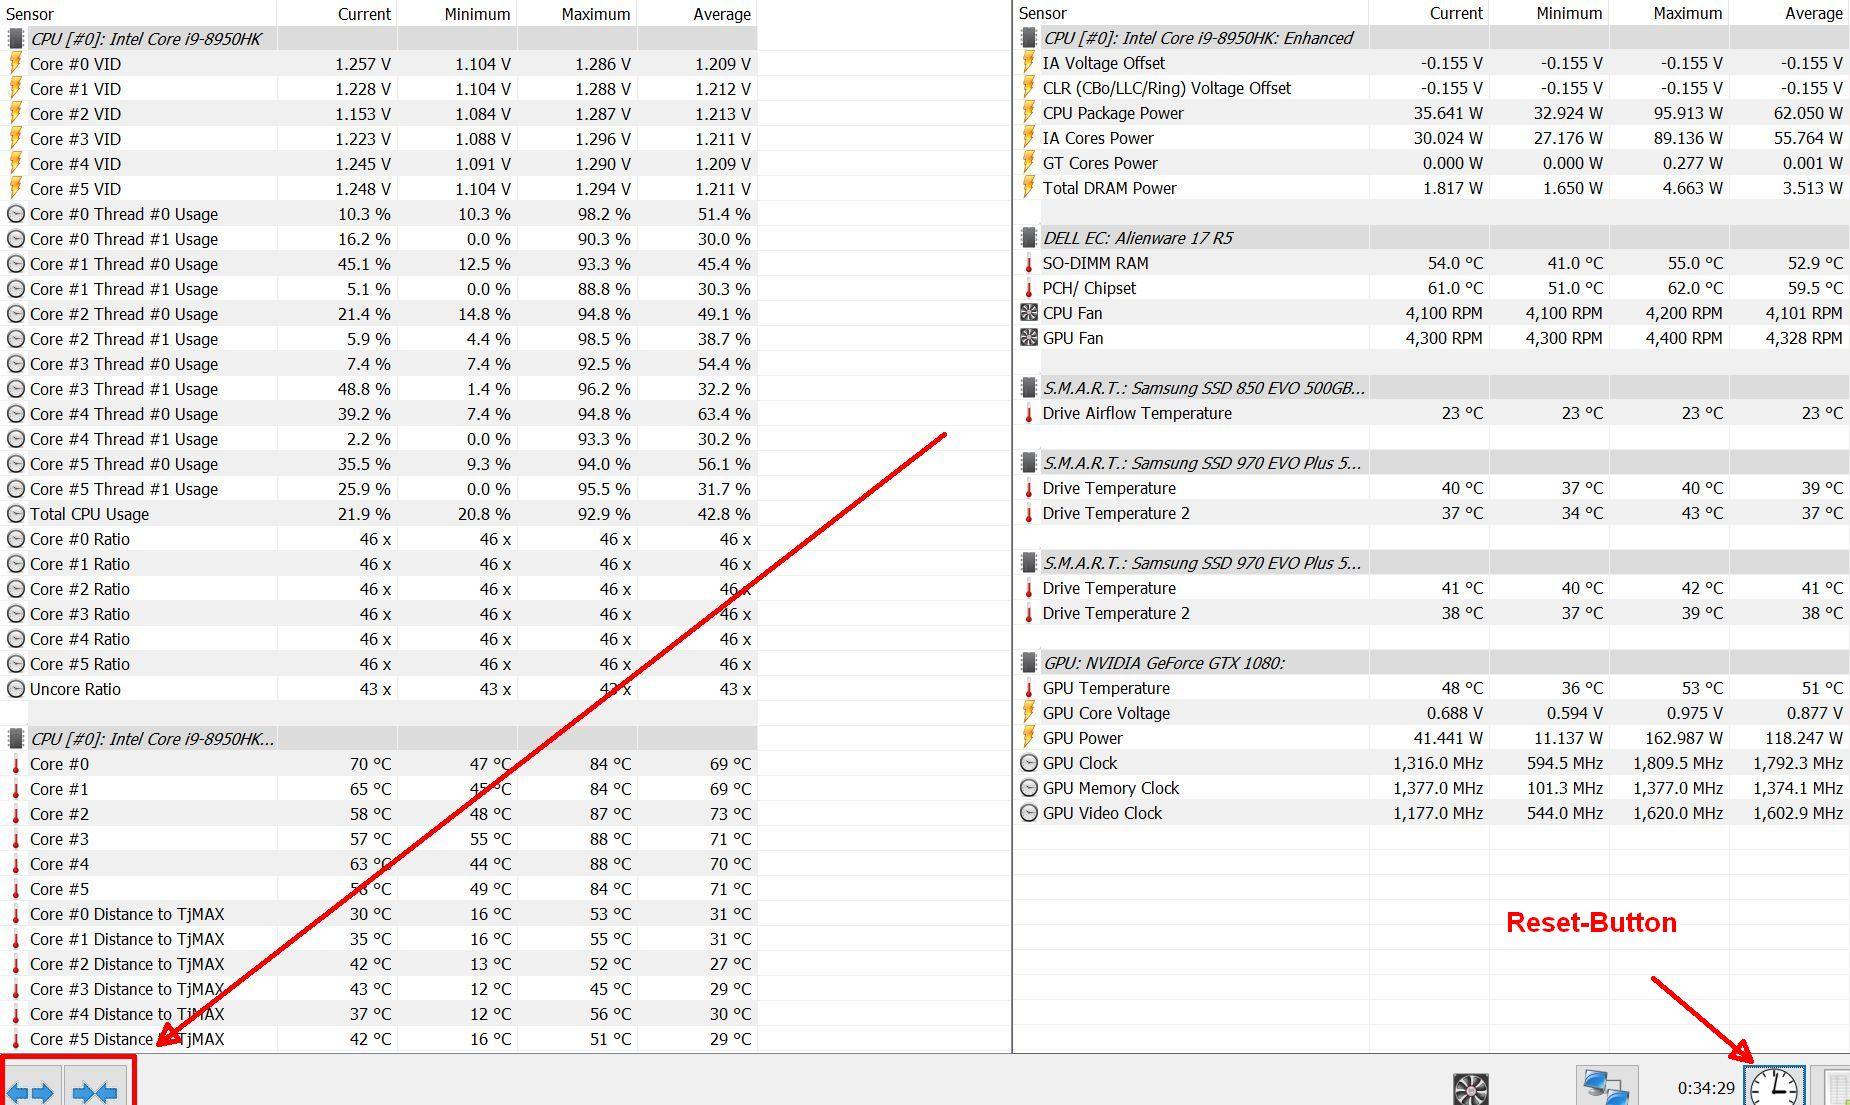Select the IA Voltage Offset row
This screenshot has height=1105, width=1850.
[x=1432, y=63]
